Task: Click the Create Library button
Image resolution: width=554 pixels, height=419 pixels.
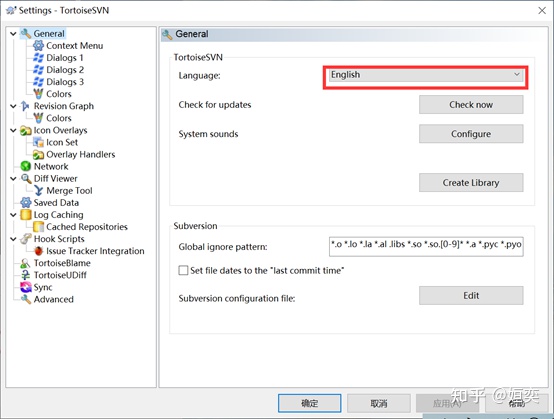Action: tap(471, 183)
